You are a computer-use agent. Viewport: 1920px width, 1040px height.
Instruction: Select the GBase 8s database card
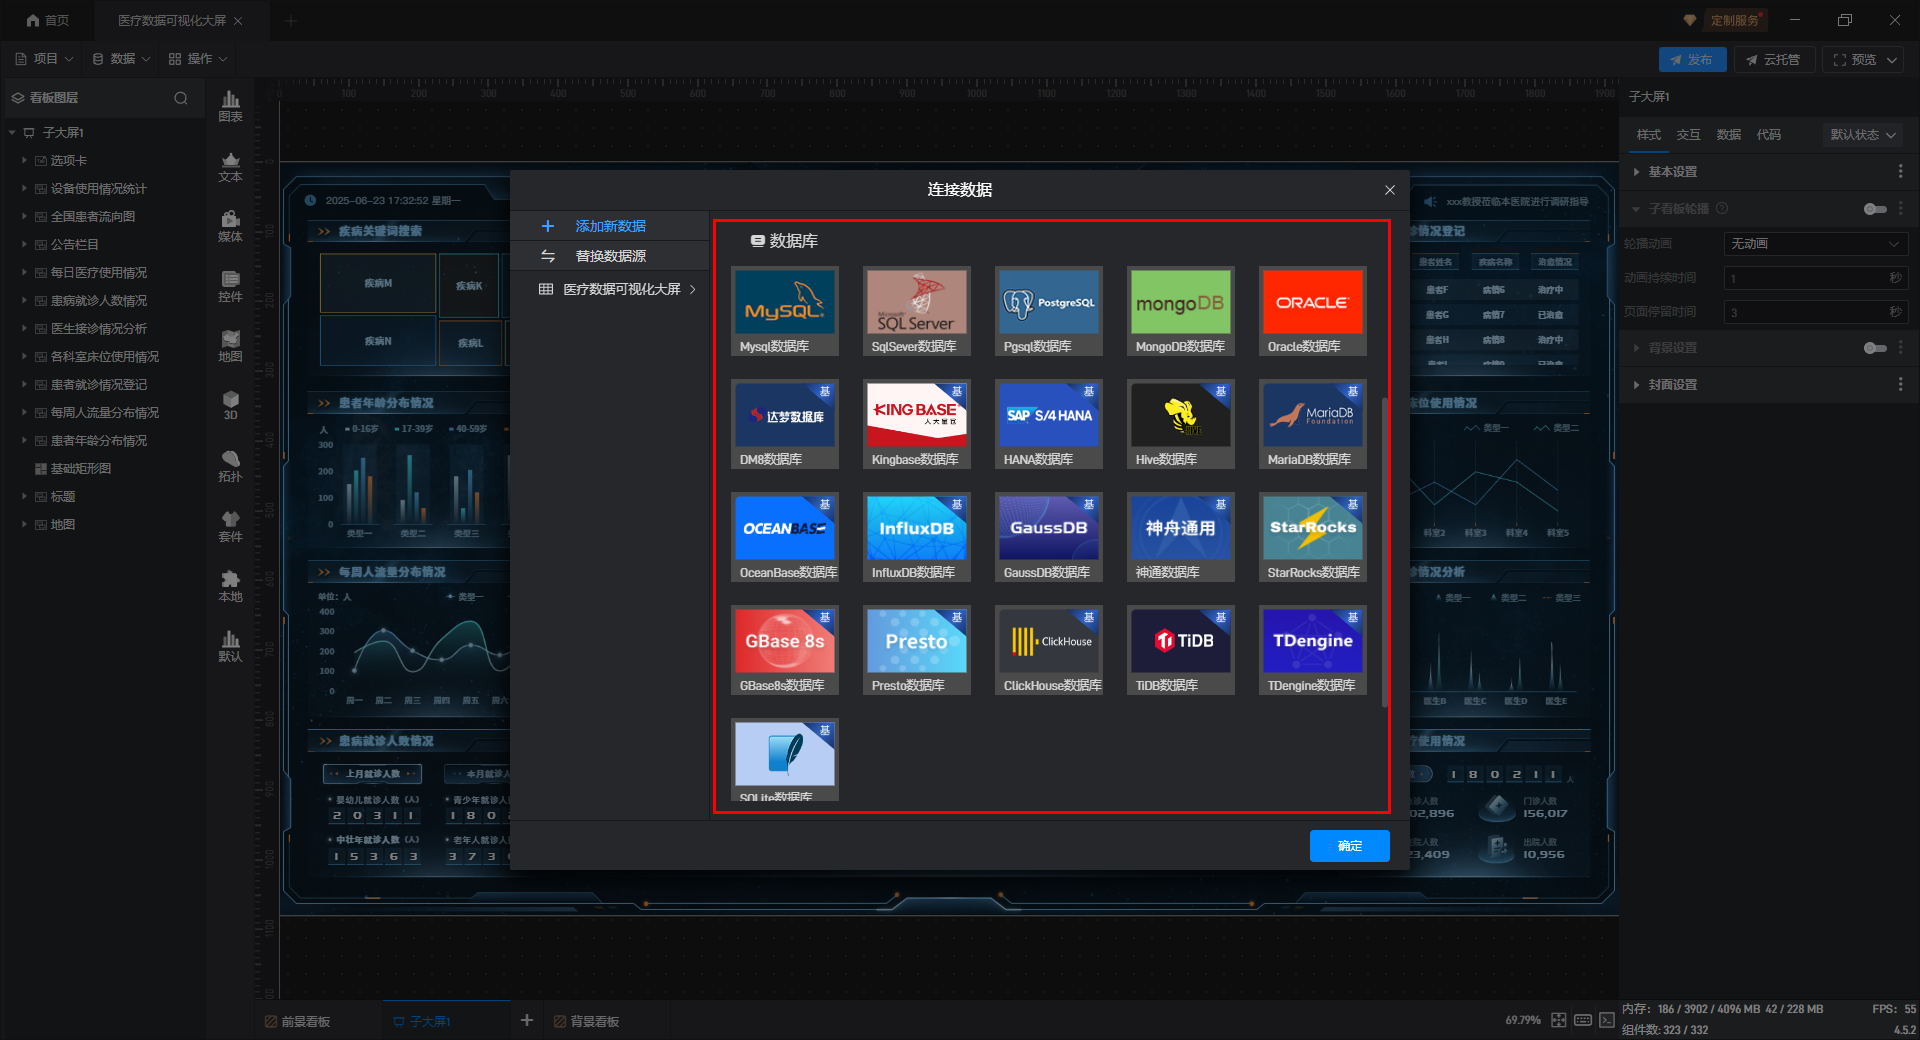pos(785,650)
